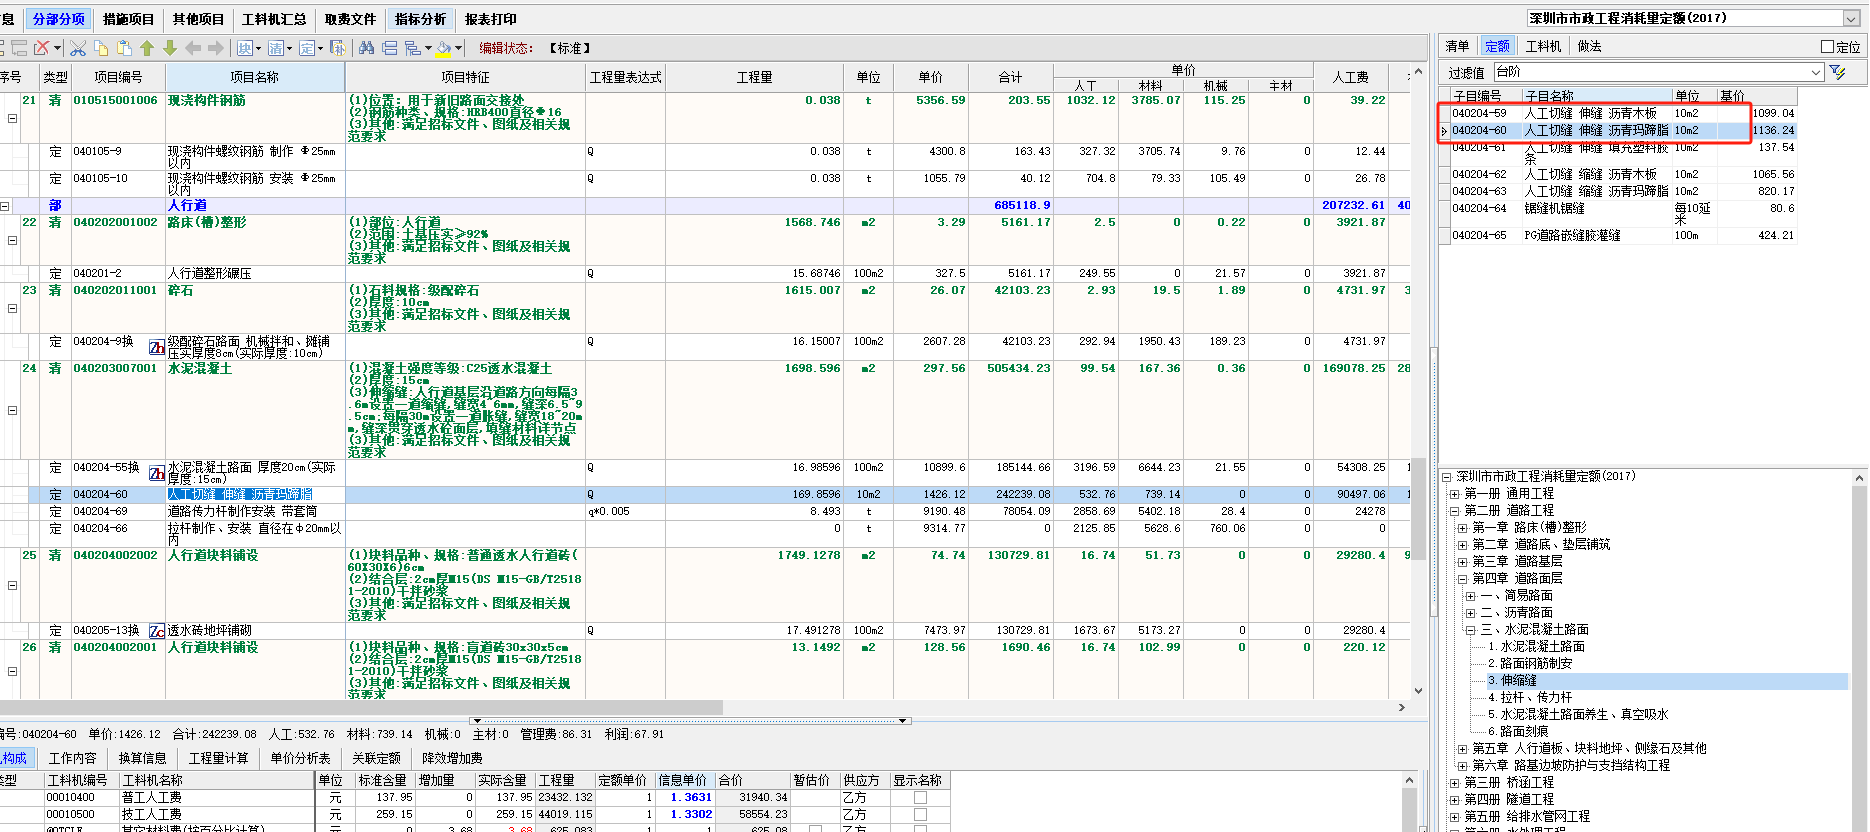Click the paint bucket fill color icon

coord(443,48)
